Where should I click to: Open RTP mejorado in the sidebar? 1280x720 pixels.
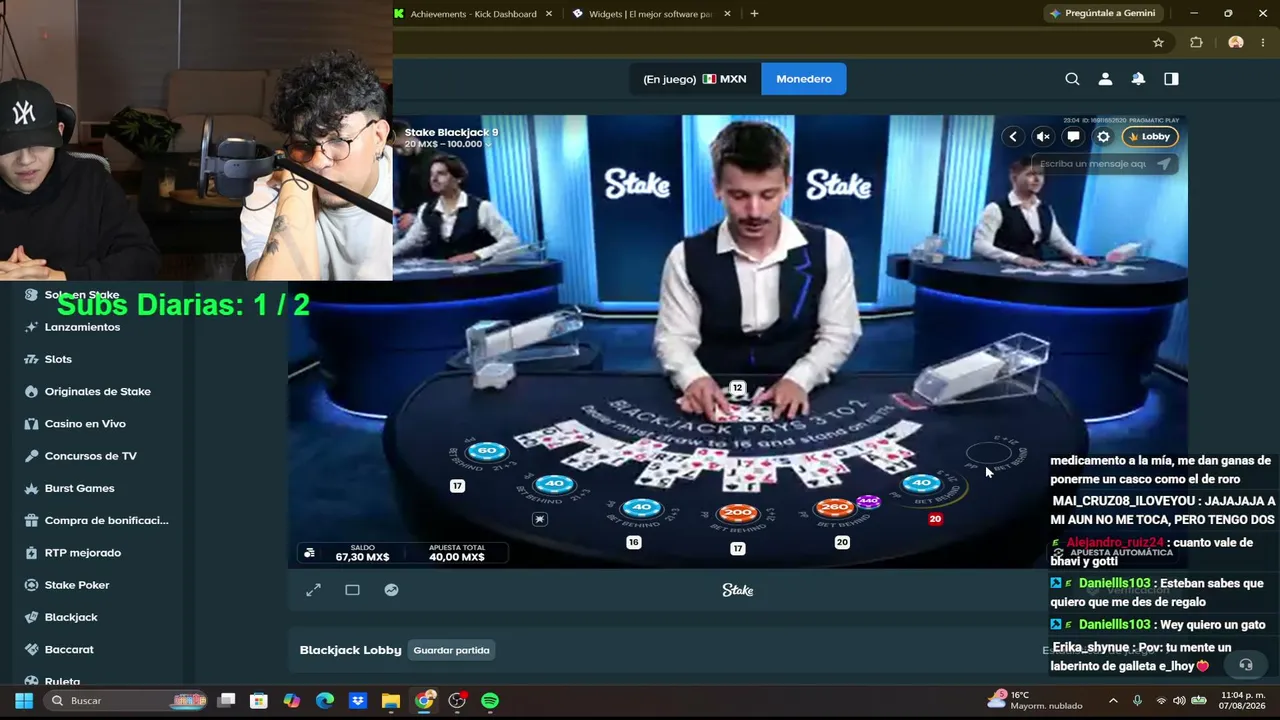tap(82, 553)
